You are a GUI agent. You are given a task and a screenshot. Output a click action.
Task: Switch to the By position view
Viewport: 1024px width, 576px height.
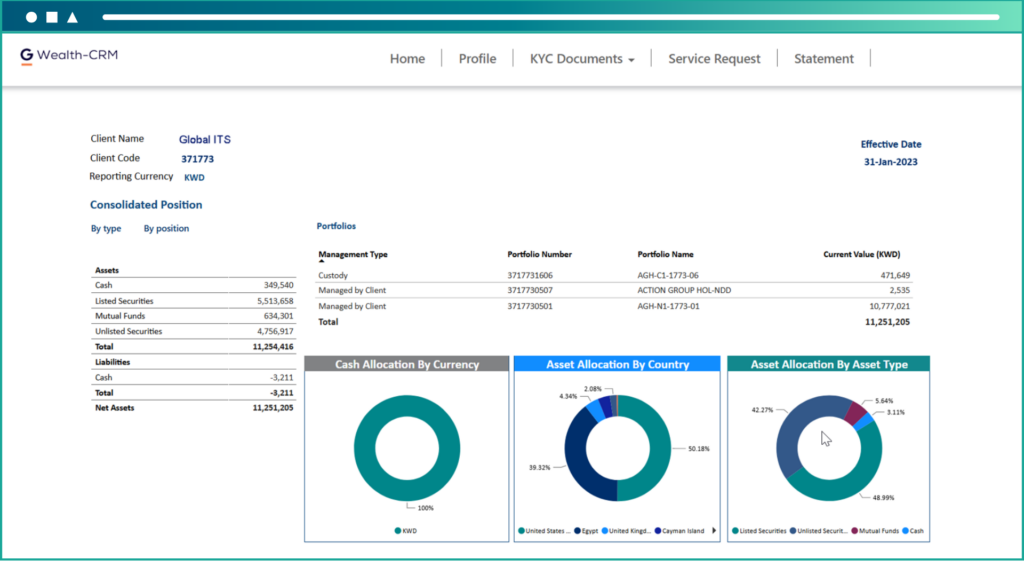(166, 229)
